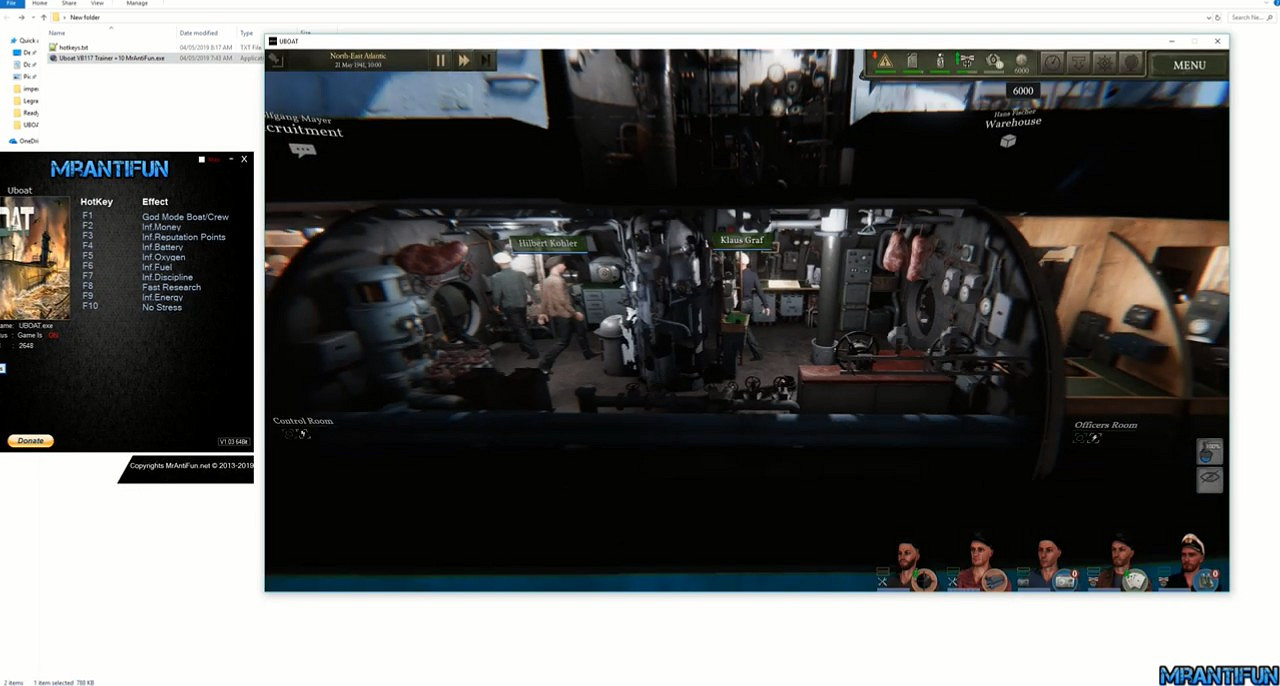
Task: Open the speed gauge panel icon
Action: coord(1052,63)
